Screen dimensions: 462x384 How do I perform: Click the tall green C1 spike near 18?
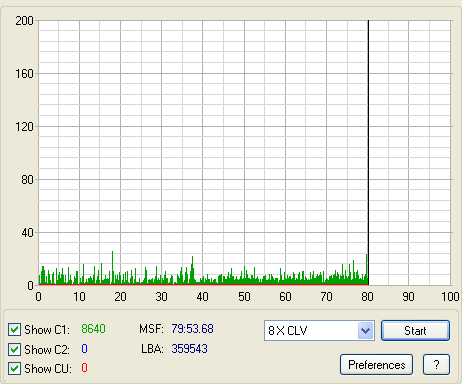click(112, 267)
